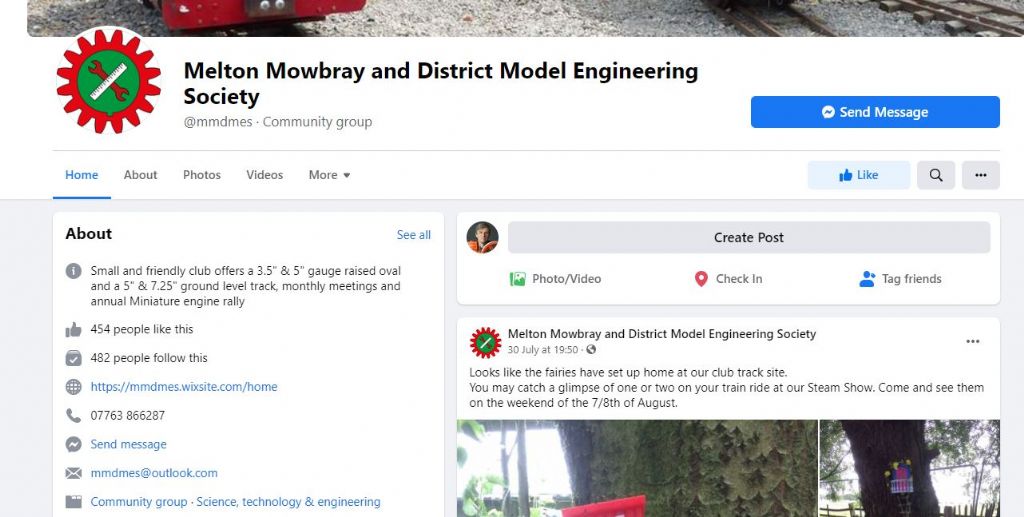The width and height of the screenshot is (1024, 517).
Task: Click the globe privacy icon on the post
Action: coord(591,350)
